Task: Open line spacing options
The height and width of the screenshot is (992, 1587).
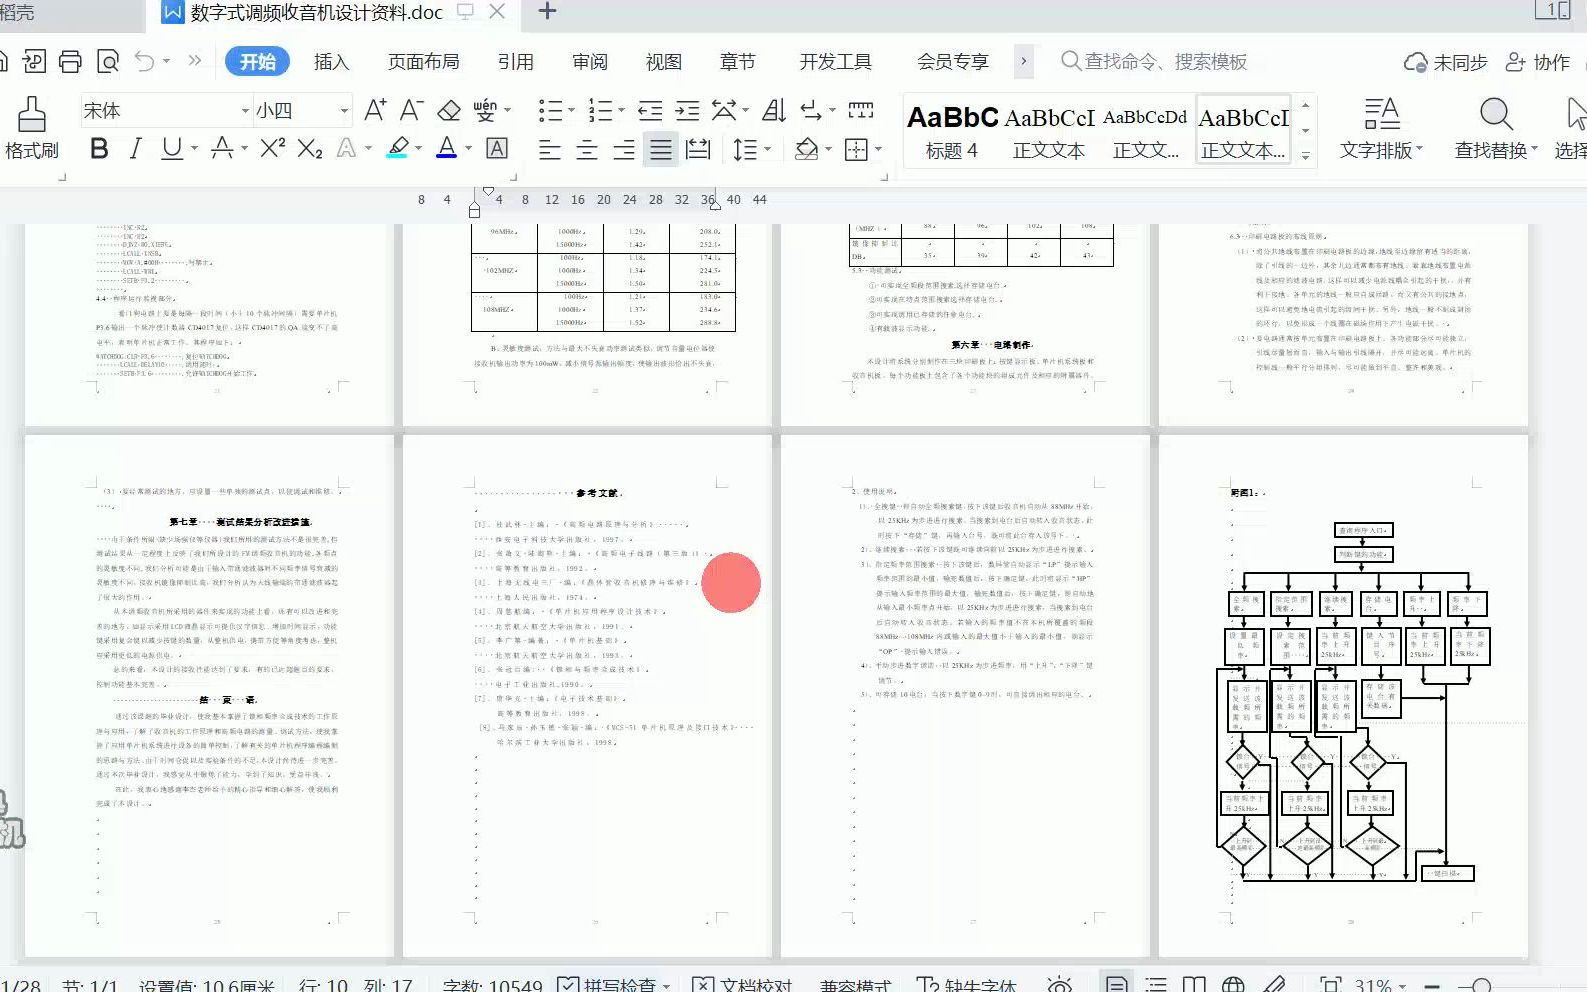Action: click(745, 150)
